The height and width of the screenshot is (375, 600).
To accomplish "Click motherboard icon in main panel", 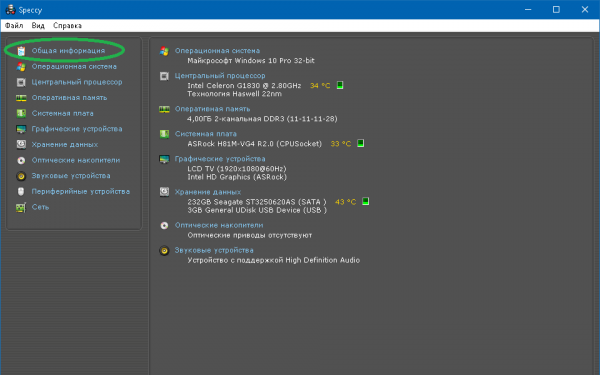I will pos(164,134).
